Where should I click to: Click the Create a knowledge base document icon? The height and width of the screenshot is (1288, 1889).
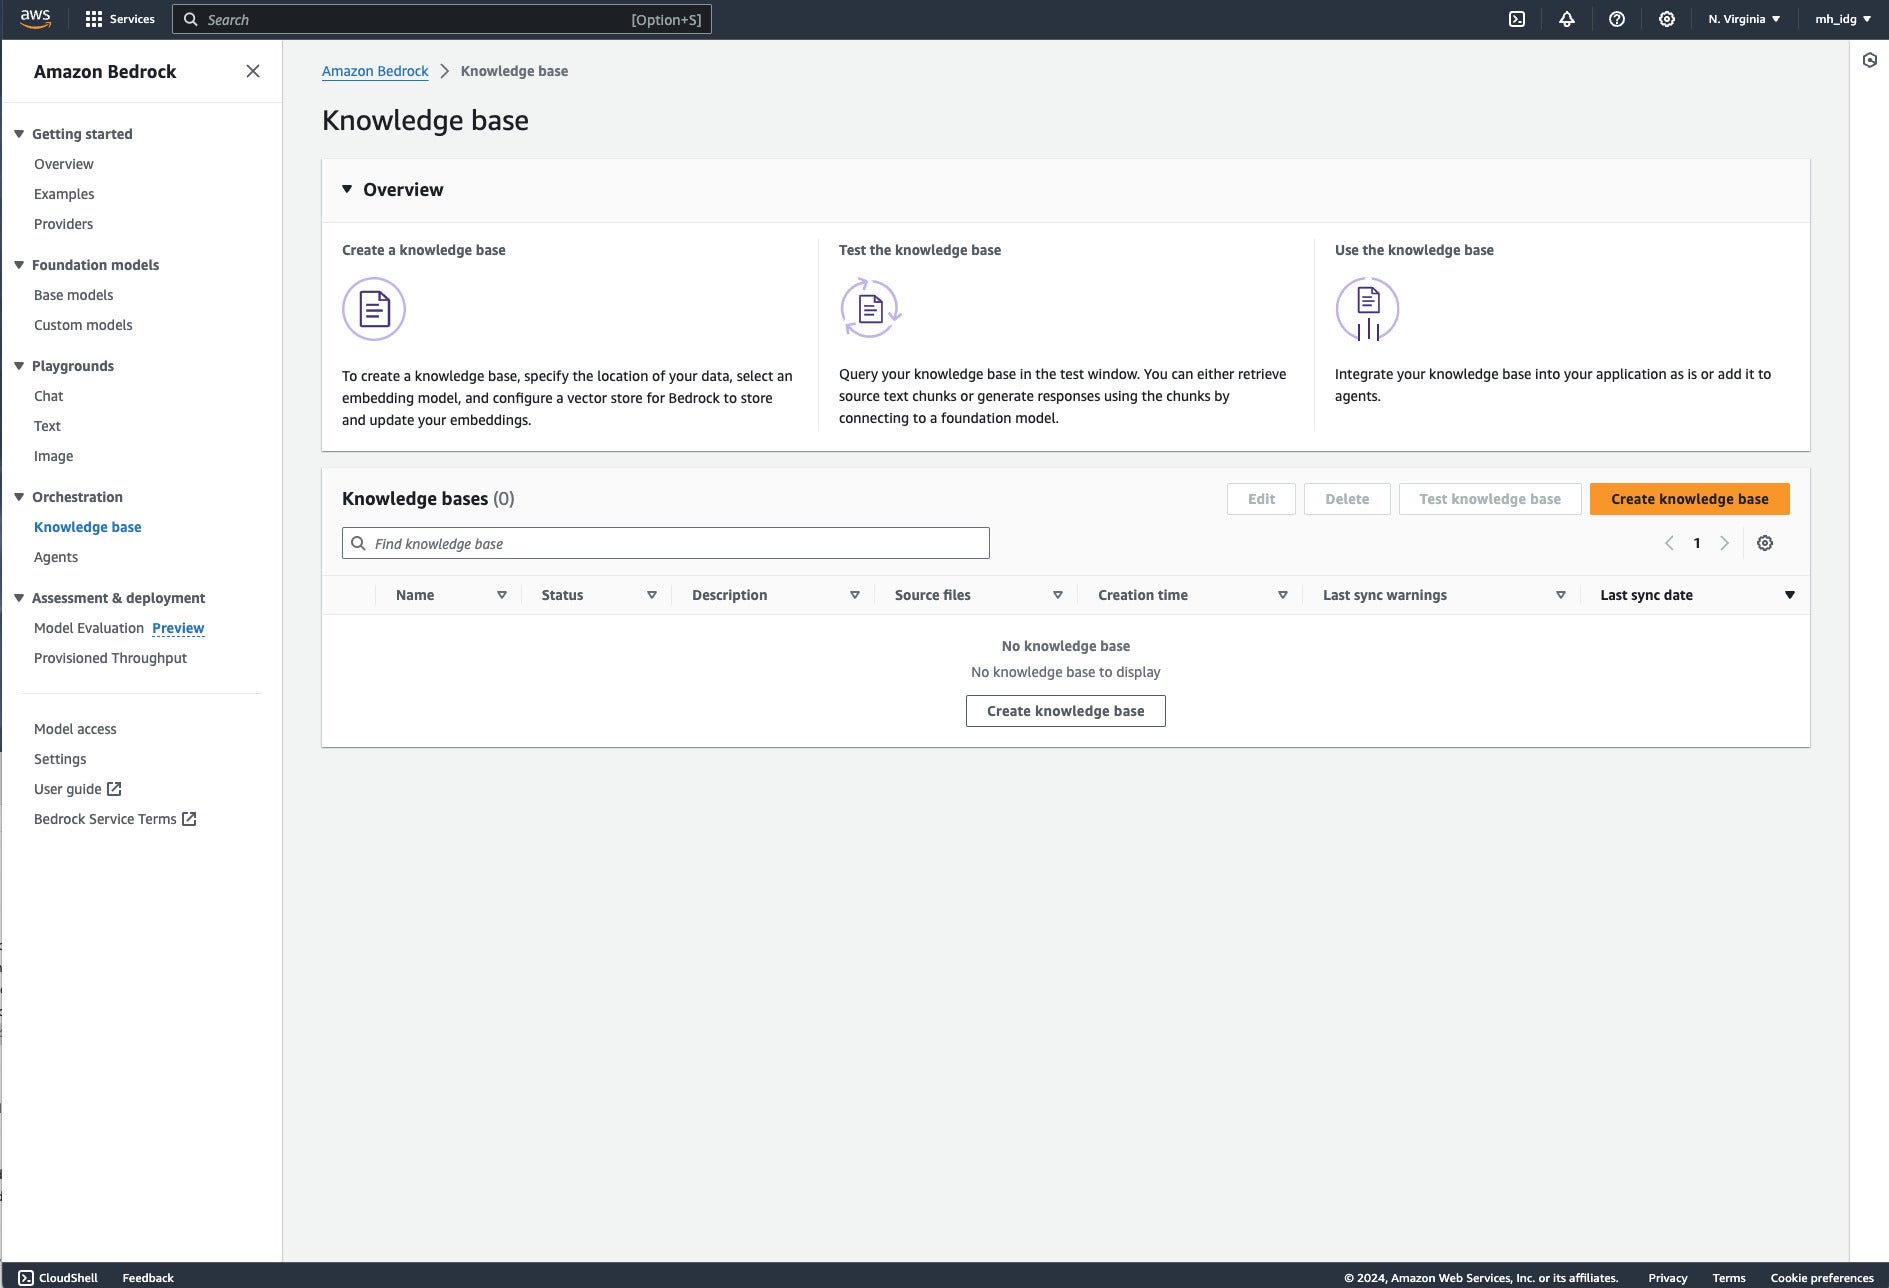pyautogui.click(x=374, y=309)
